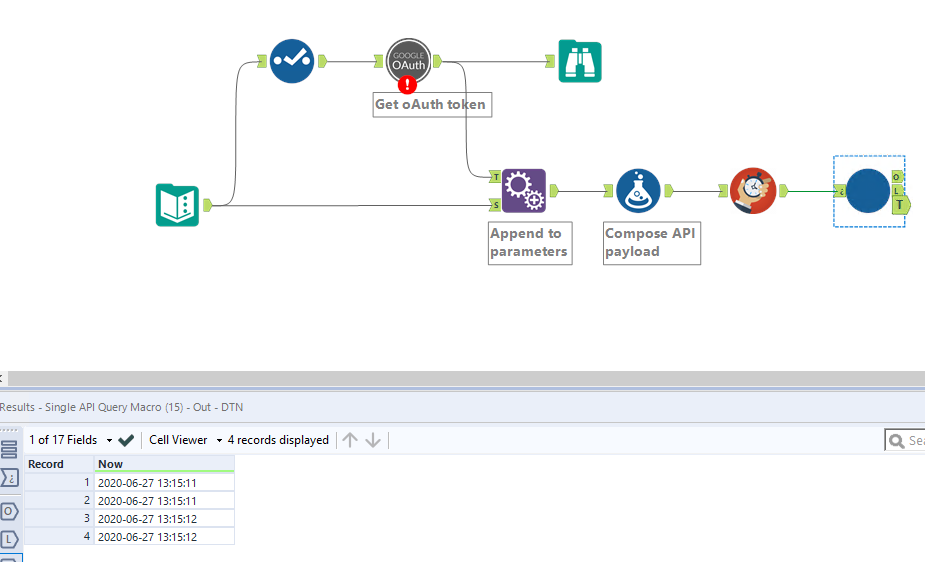Select the Throttle stopwatch tool
The image size is (925, 562).
pyautogui.click(x=753, y=191)
